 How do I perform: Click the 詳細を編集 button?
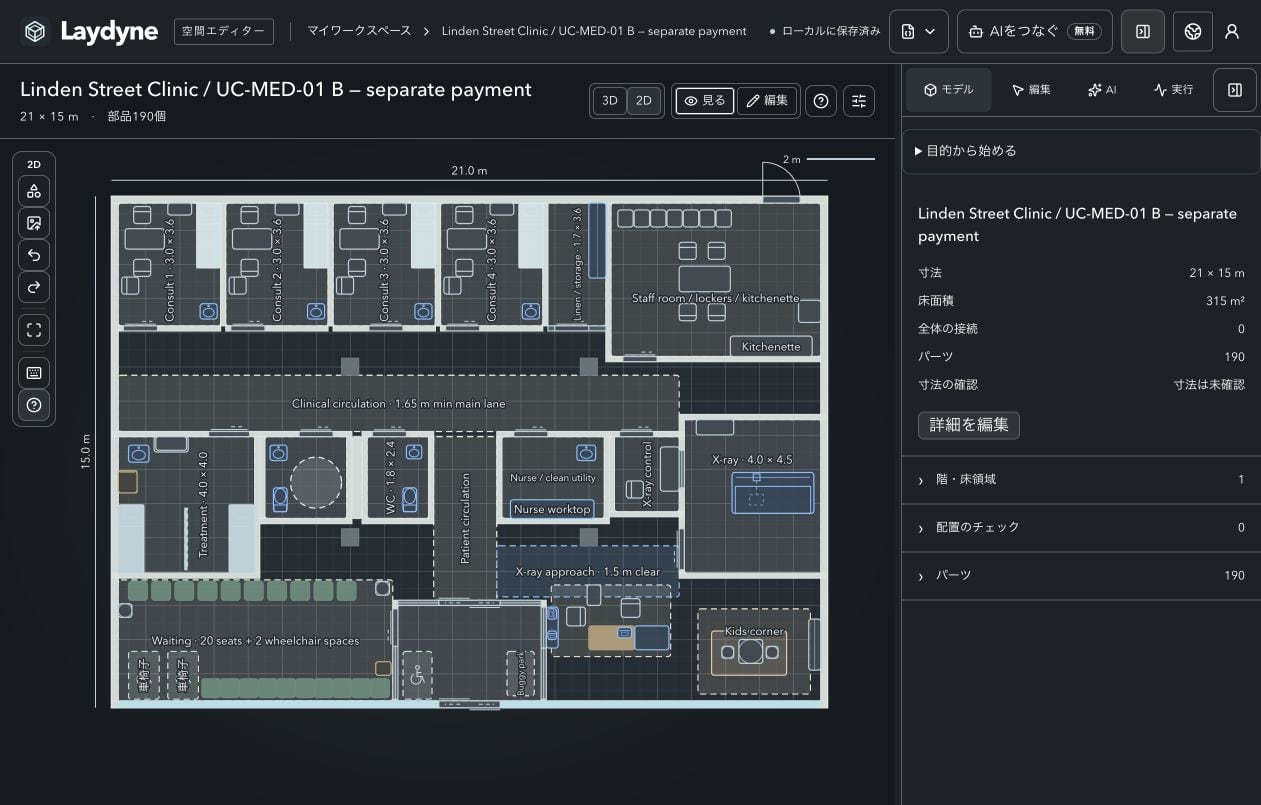tap(969, 425)
